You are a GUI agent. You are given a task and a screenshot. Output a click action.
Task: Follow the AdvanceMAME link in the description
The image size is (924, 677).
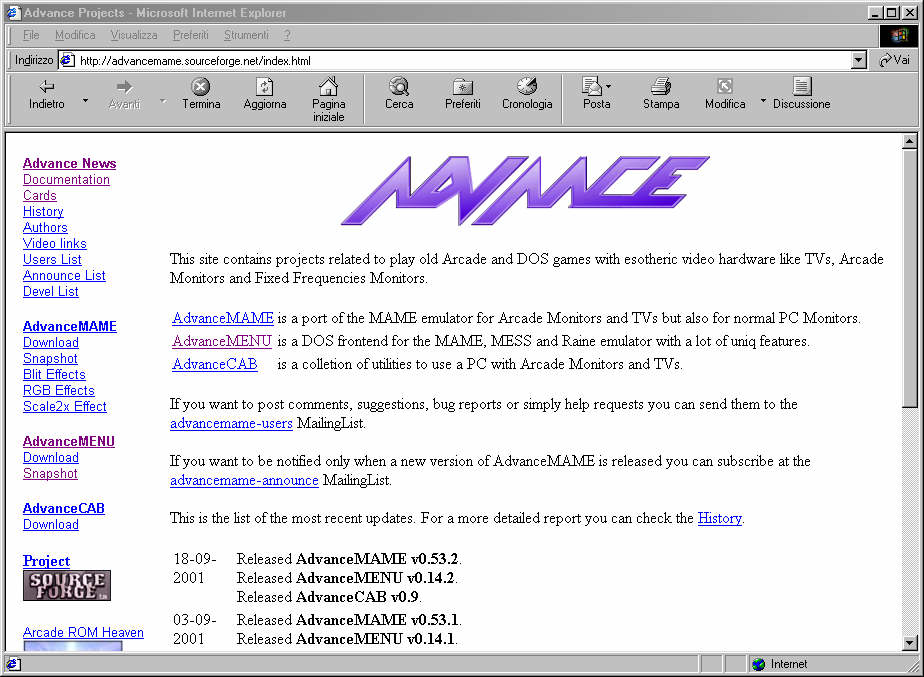[223, 318]
